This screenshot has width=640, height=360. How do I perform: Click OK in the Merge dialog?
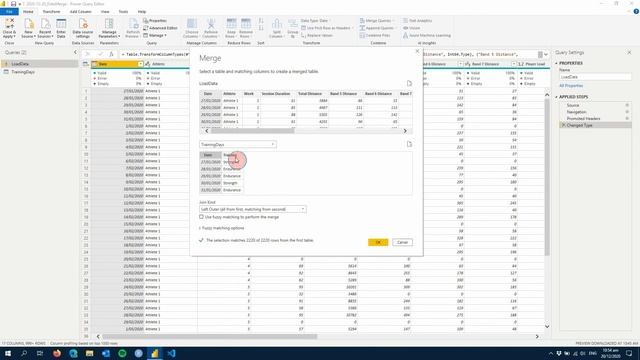tap(378, 242)
